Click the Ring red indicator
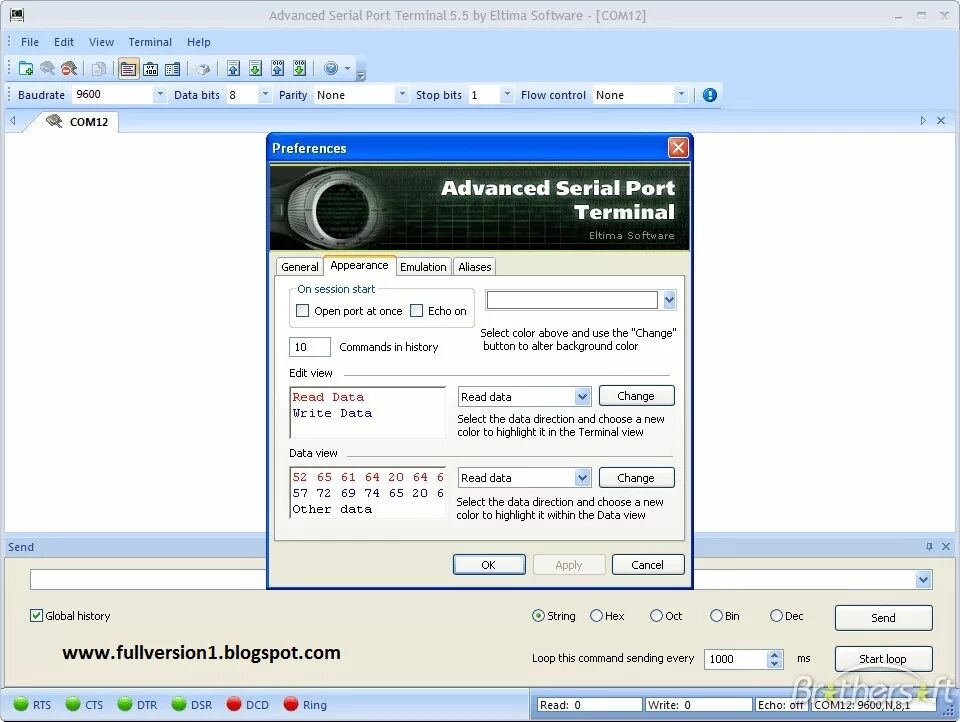Image resolution: width=960 pixels, height=722 pixels. tap(291, 704)
